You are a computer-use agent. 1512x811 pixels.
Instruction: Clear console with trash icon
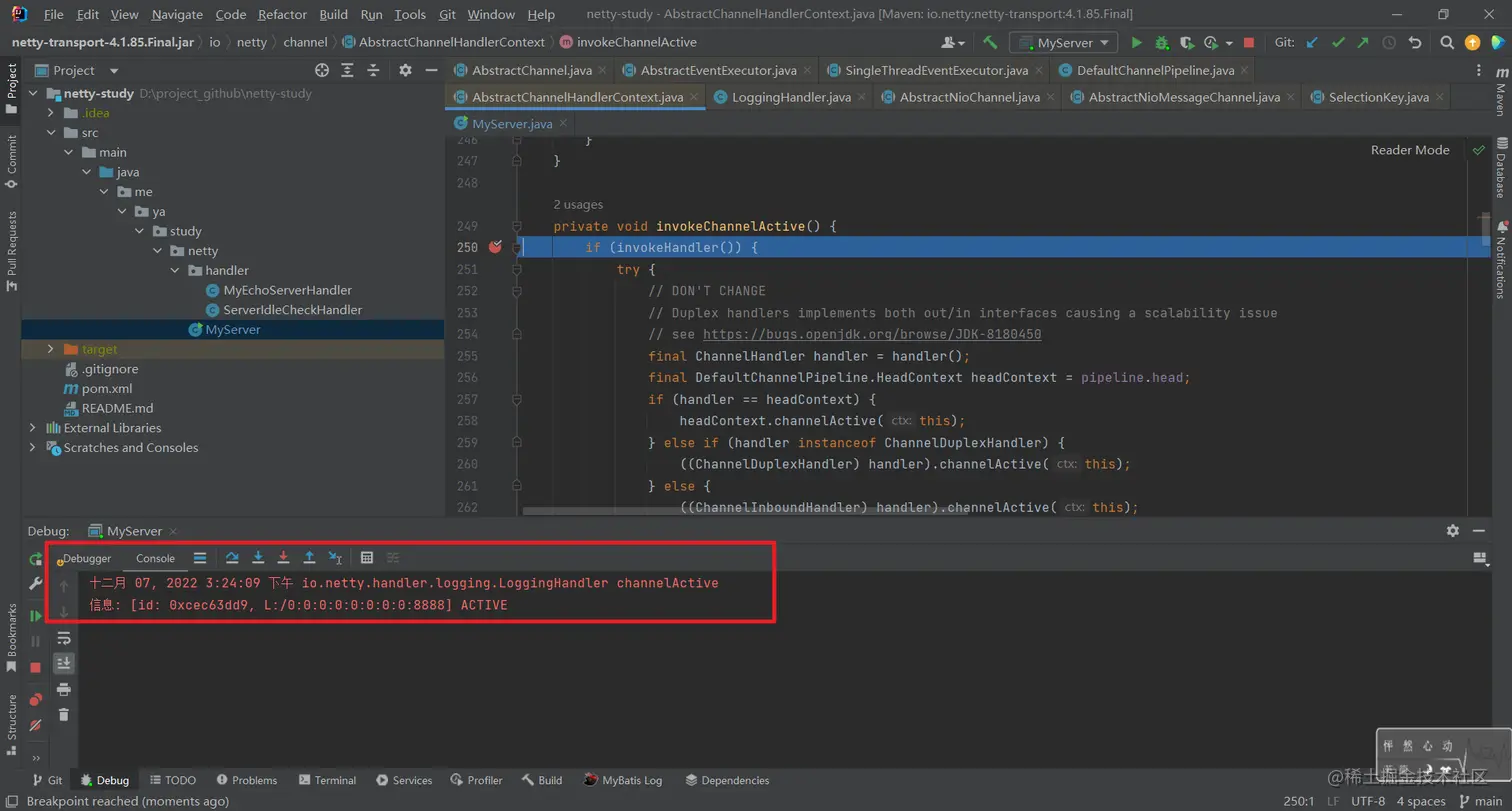point(64,714)
